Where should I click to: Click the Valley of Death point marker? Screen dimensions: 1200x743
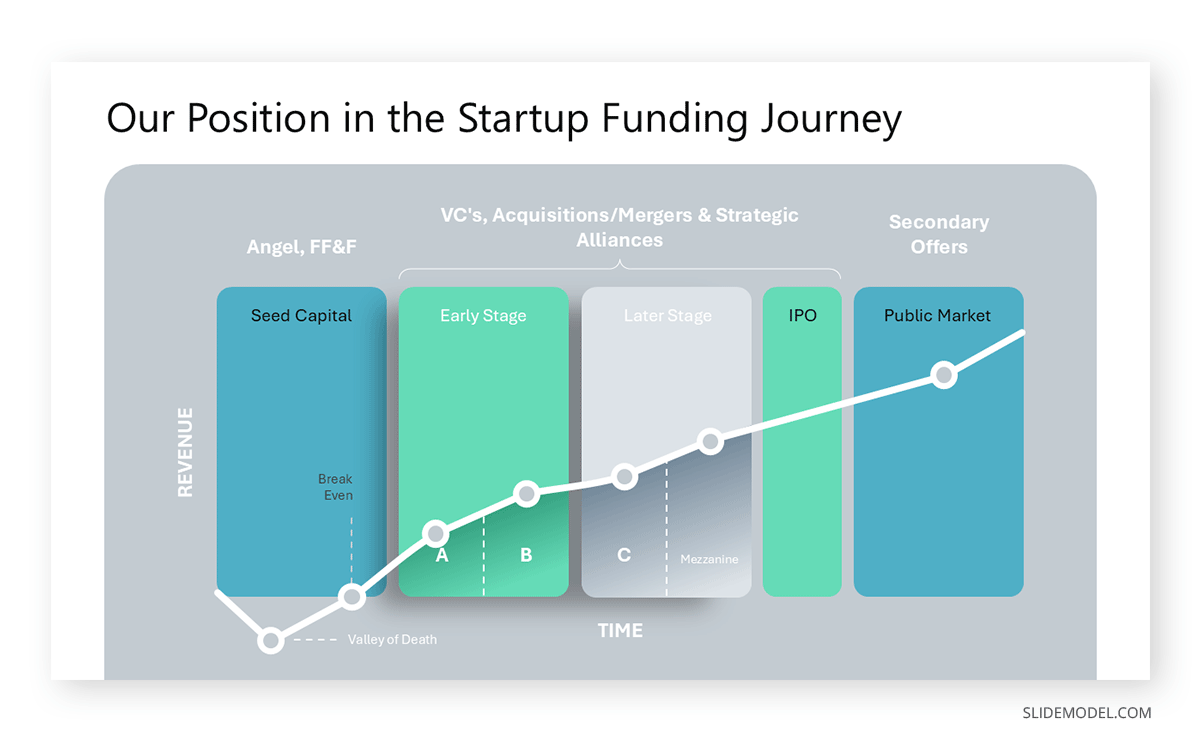(x=270, y=640)
